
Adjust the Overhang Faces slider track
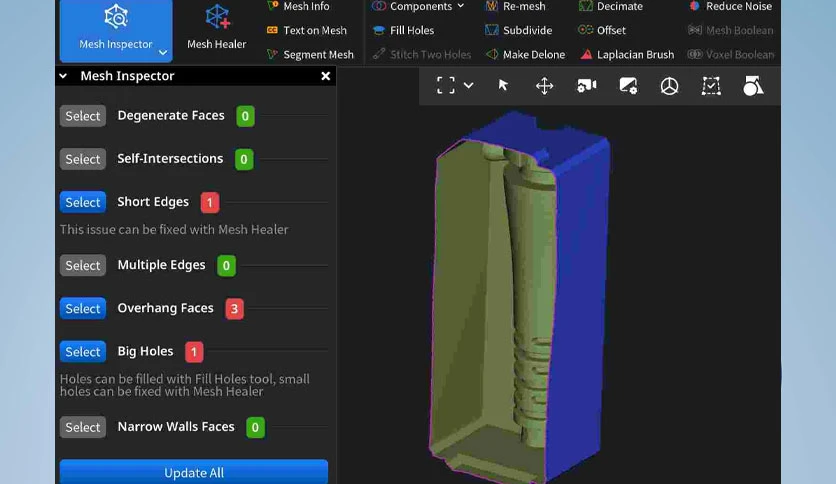point(290,308)
